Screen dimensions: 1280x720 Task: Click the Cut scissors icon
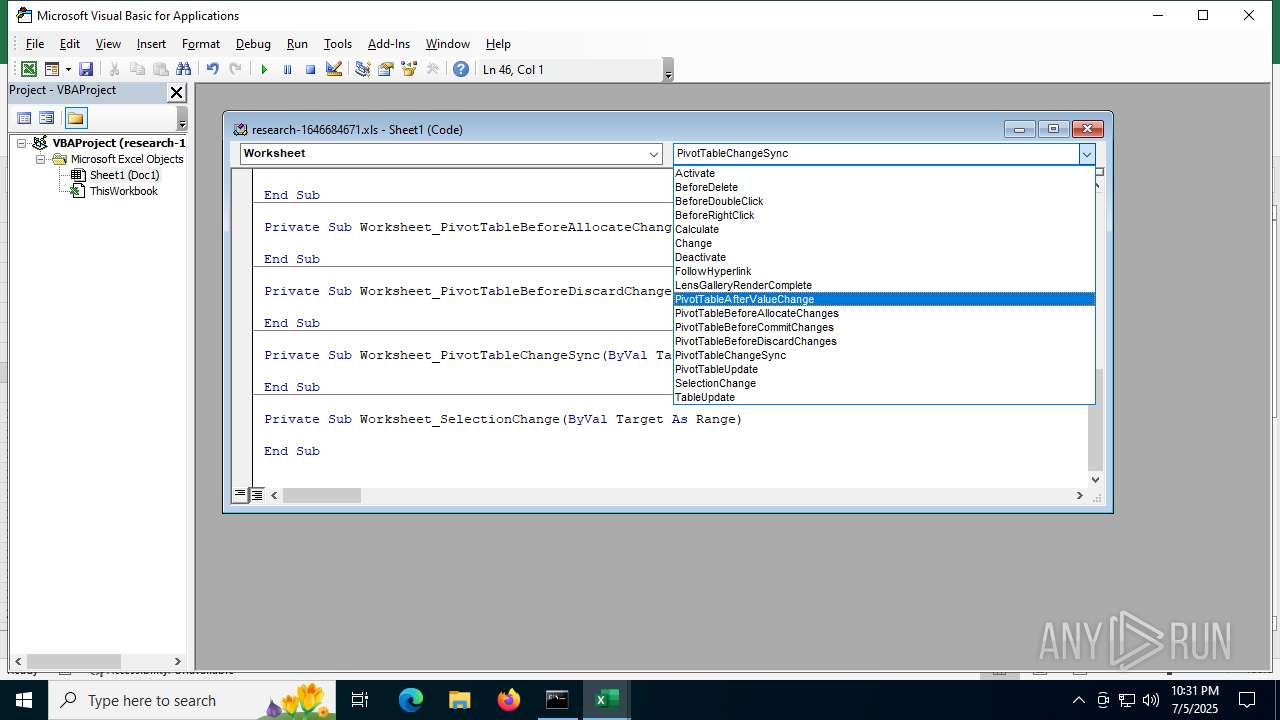tap(114, 69)
